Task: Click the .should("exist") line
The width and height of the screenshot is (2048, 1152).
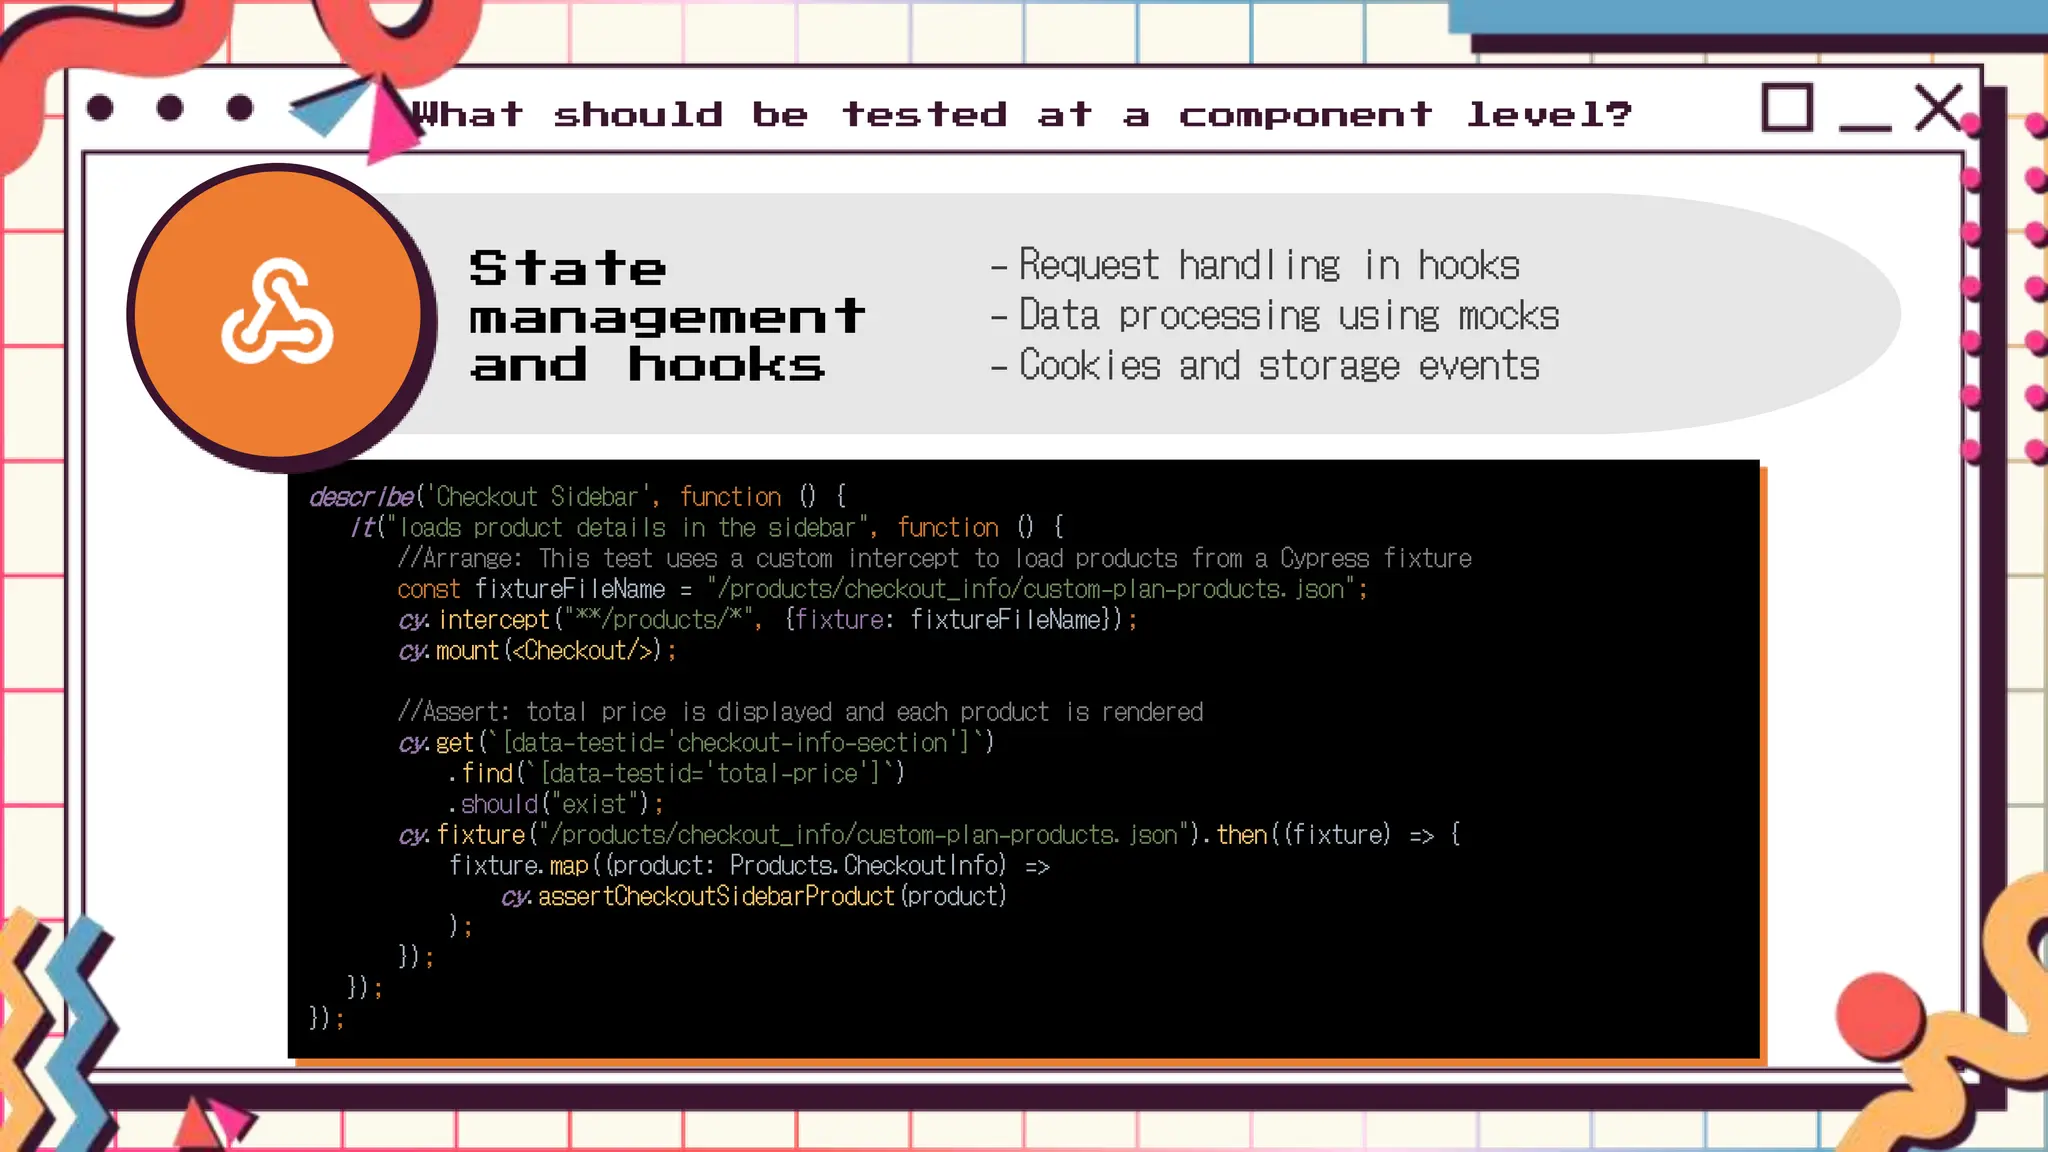Action: [555, 804]
